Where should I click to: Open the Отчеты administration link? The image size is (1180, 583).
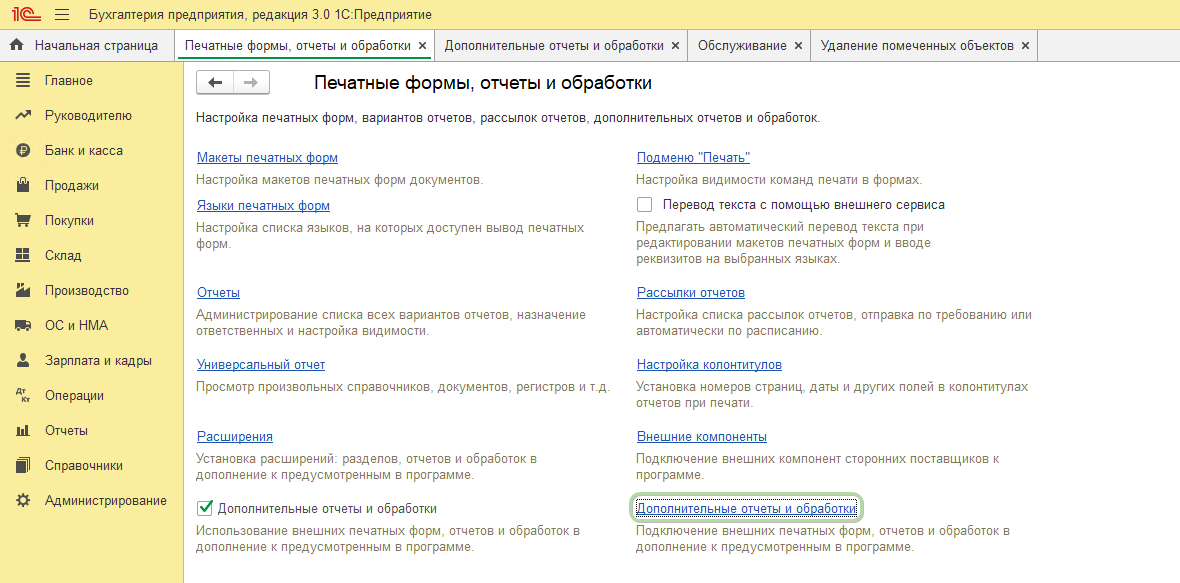(x=218, y=293)
